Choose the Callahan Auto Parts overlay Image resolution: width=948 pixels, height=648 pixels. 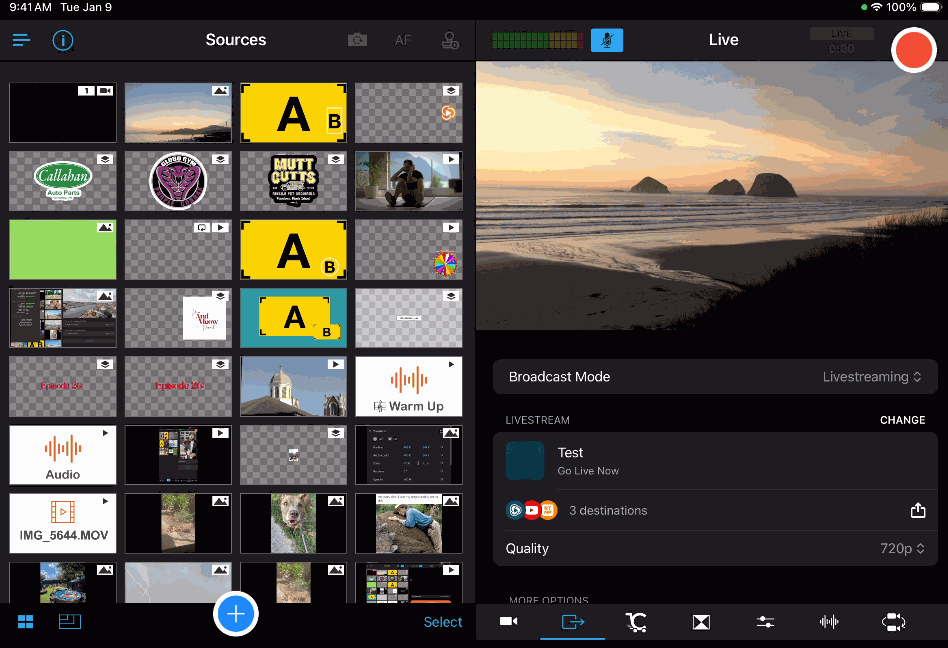[x=63, y=181]
